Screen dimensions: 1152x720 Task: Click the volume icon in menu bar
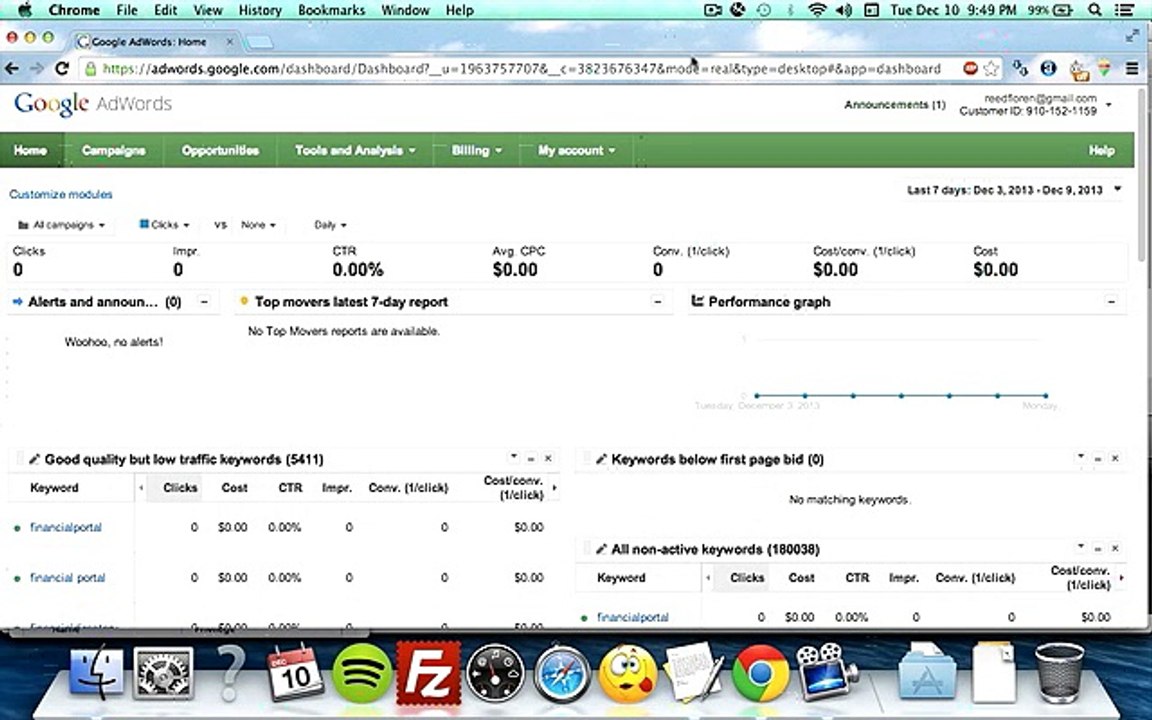click(843, 10)
